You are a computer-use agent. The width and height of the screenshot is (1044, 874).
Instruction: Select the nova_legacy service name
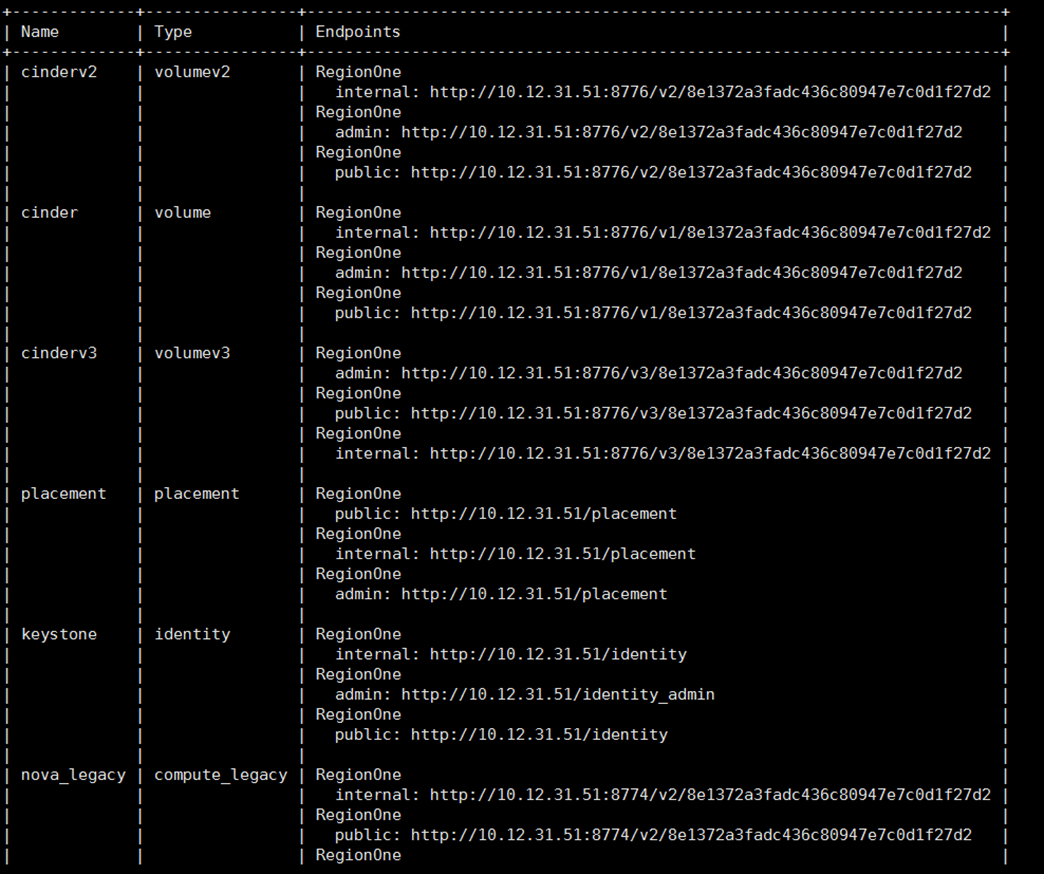pos(73,775)
